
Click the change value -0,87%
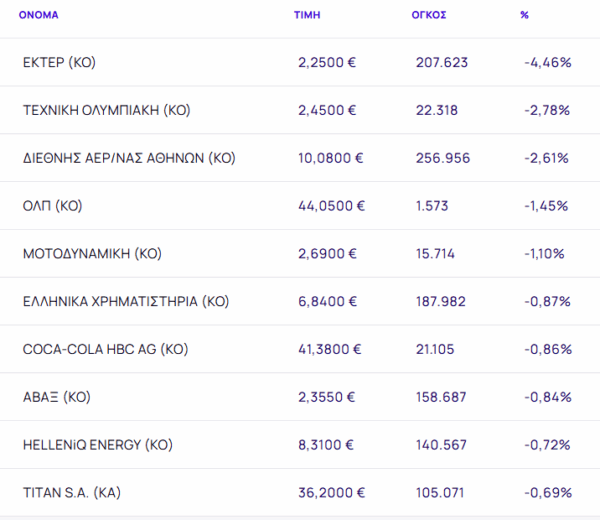tap(548, 302)
